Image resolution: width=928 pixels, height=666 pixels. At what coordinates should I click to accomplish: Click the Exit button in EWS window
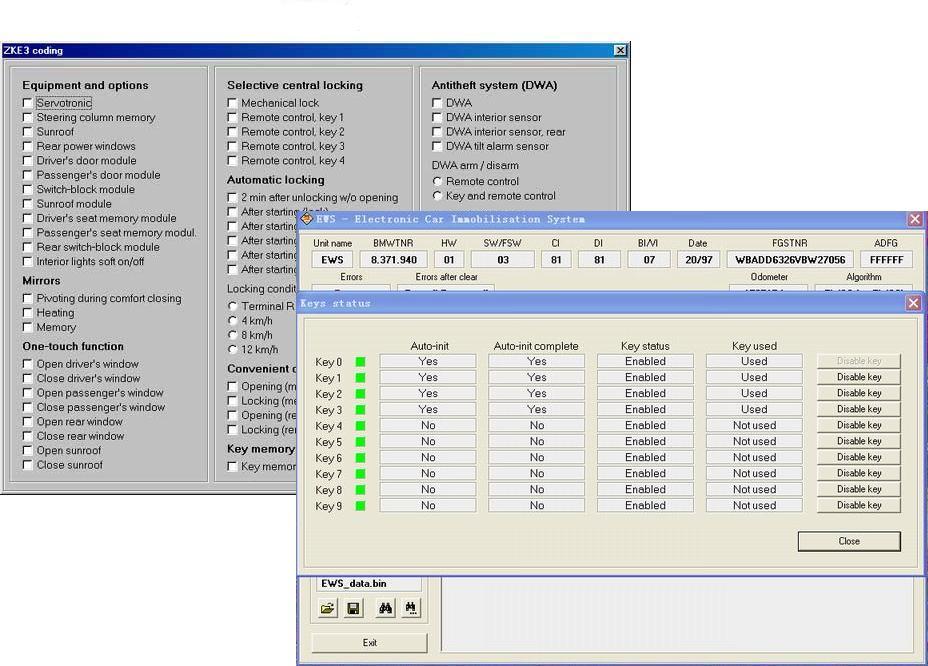tap(369, 642)
